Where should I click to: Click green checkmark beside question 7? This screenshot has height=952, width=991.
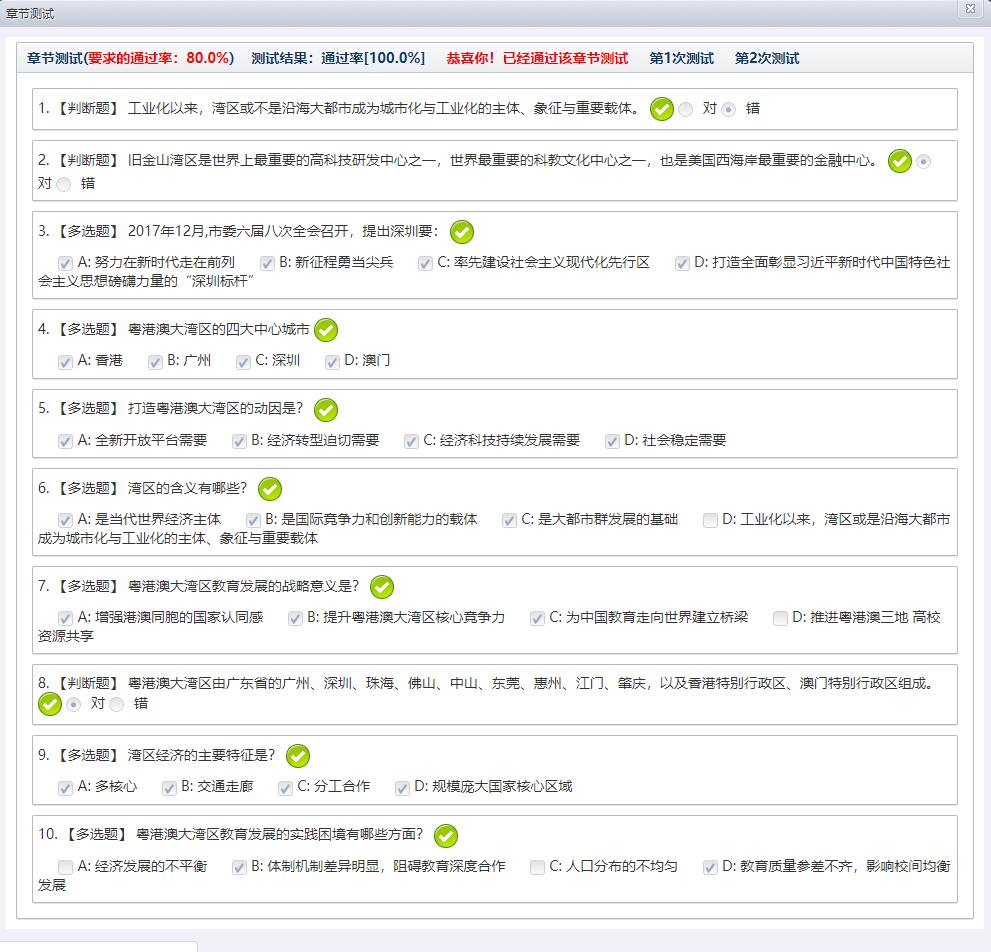click(x=382, y=587)
